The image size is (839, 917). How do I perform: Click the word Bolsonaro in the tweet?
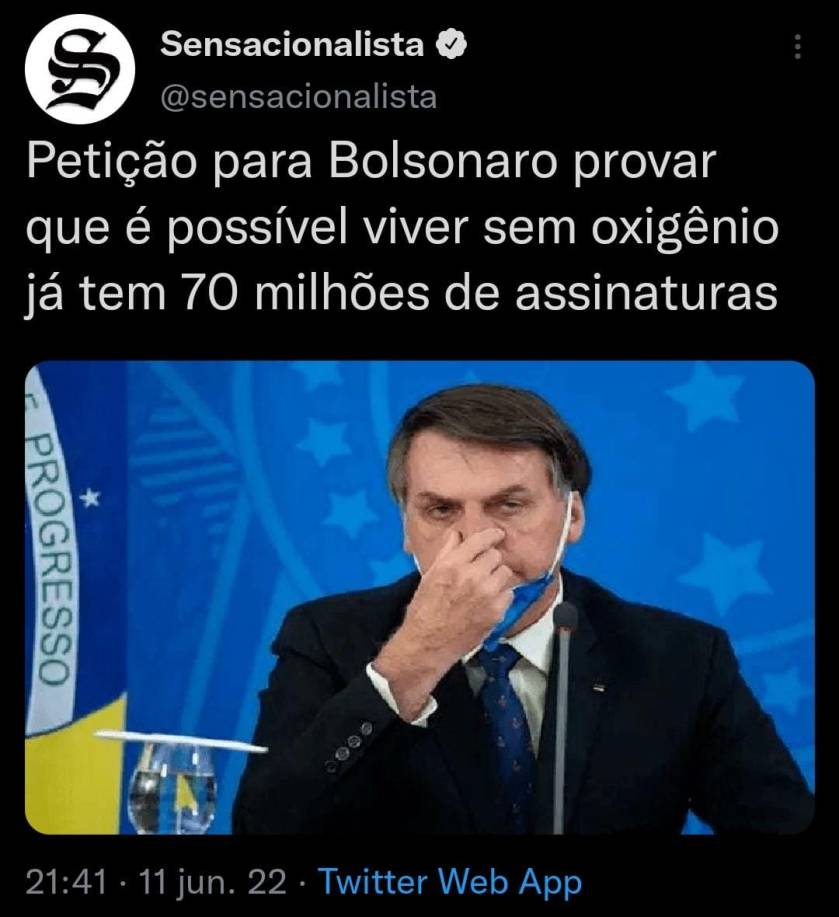(442, 161)
